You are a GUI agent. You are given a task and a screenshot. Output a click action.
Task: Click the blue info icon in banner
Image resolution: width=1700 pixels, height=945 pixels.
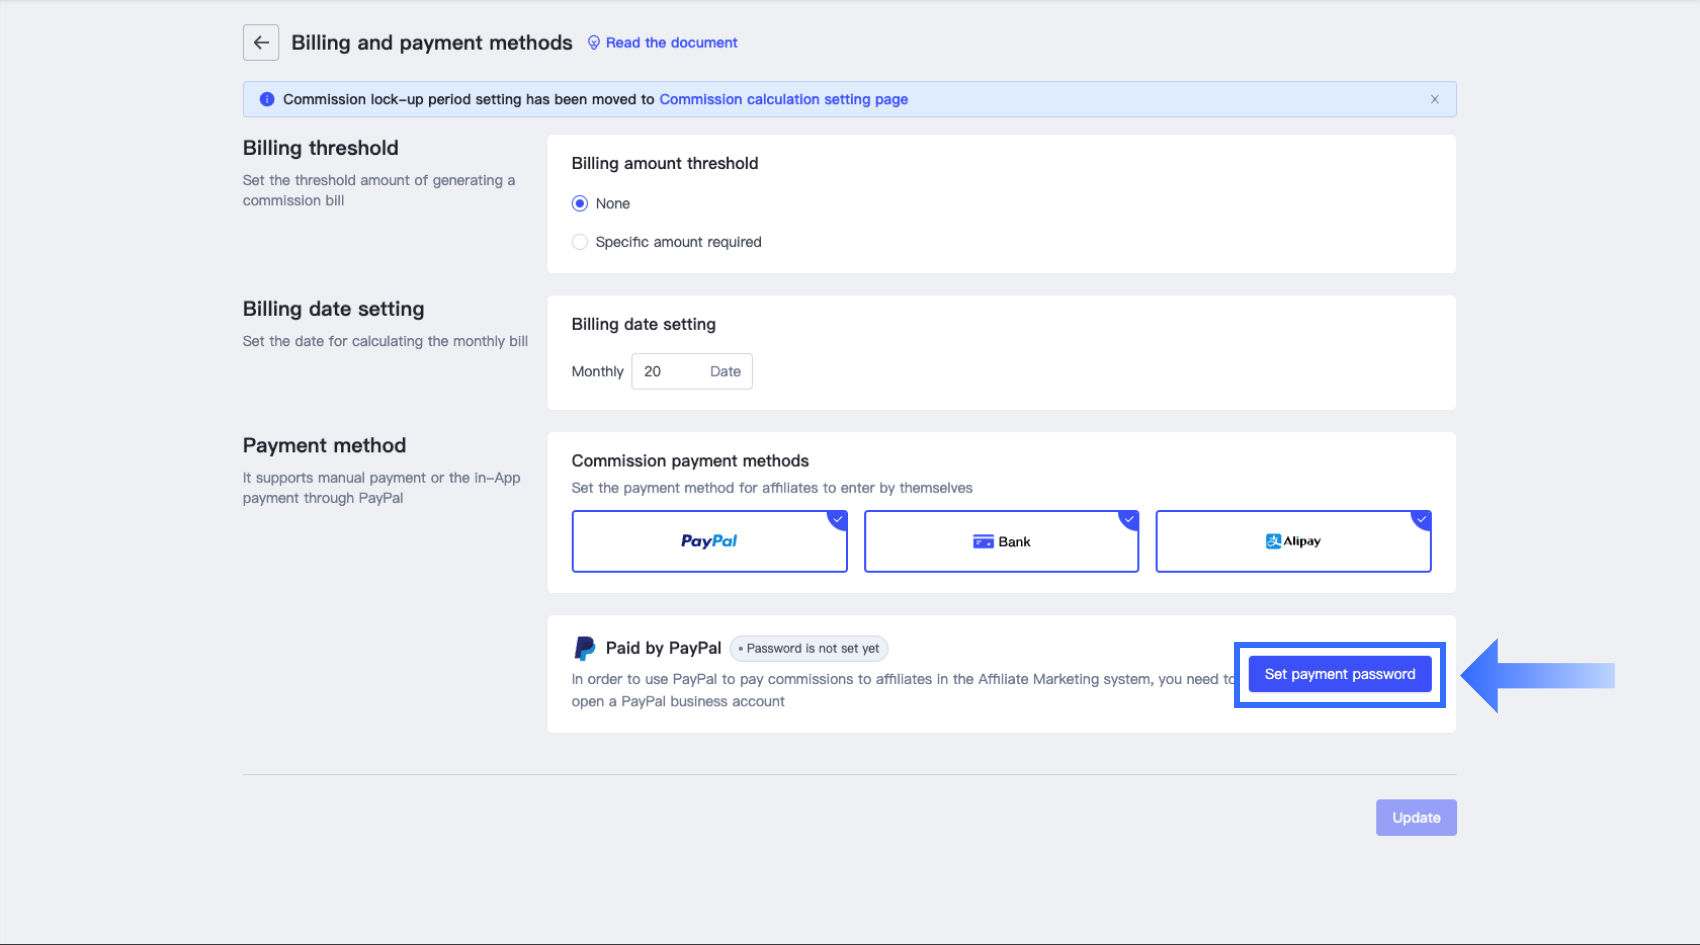[267, 100]
